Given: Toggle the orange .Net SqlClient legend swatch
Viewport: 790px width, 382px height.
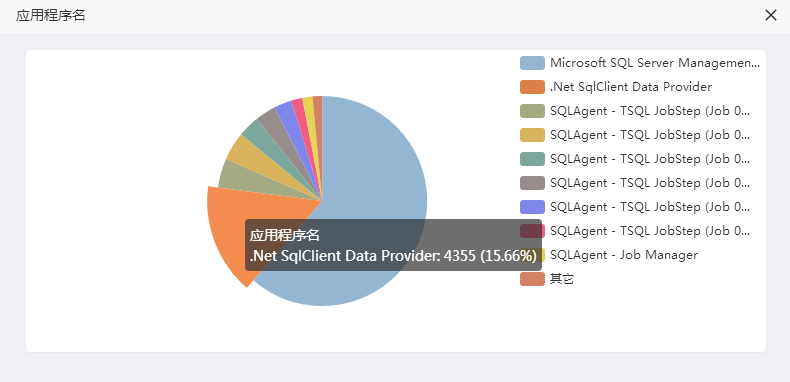Looking at the screenshot, I should click(x=532, y=87).
